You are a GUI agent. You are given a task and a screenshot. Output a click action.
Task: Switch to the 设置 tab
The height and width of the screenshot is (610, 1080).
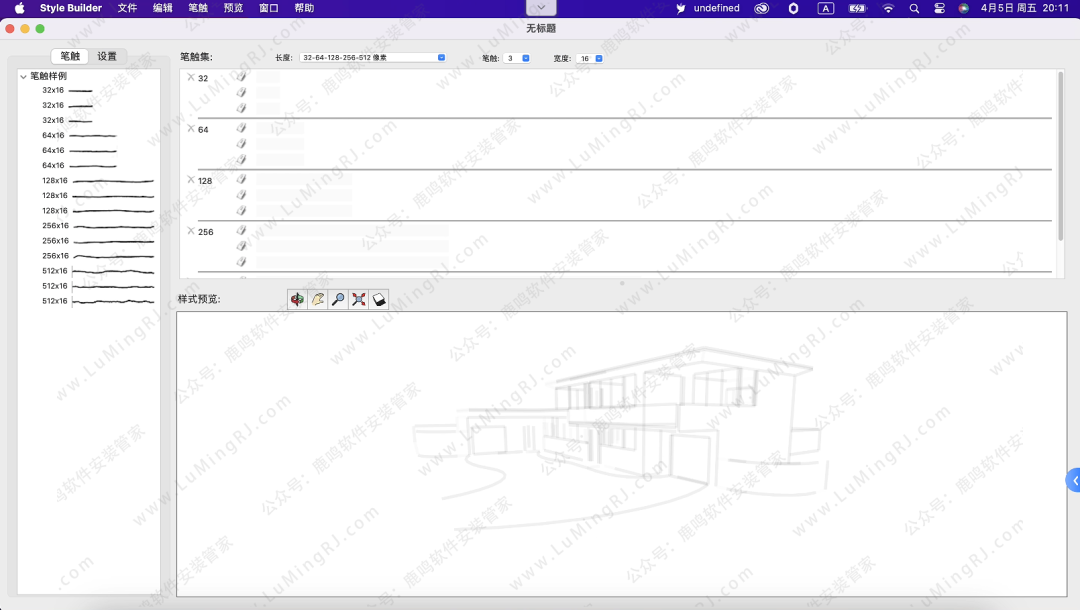point(107,56)
